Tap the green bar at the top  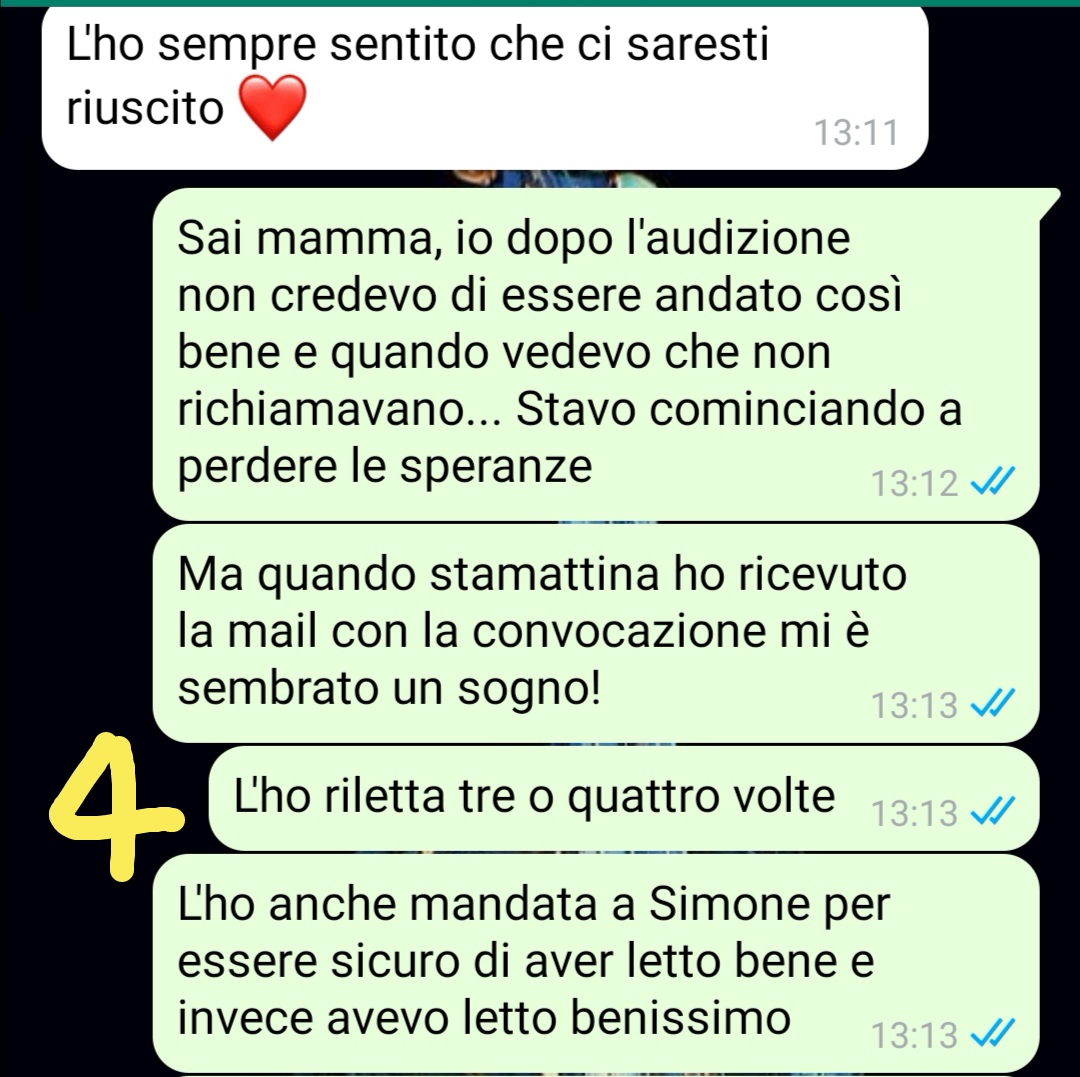[x=540, y=3]
